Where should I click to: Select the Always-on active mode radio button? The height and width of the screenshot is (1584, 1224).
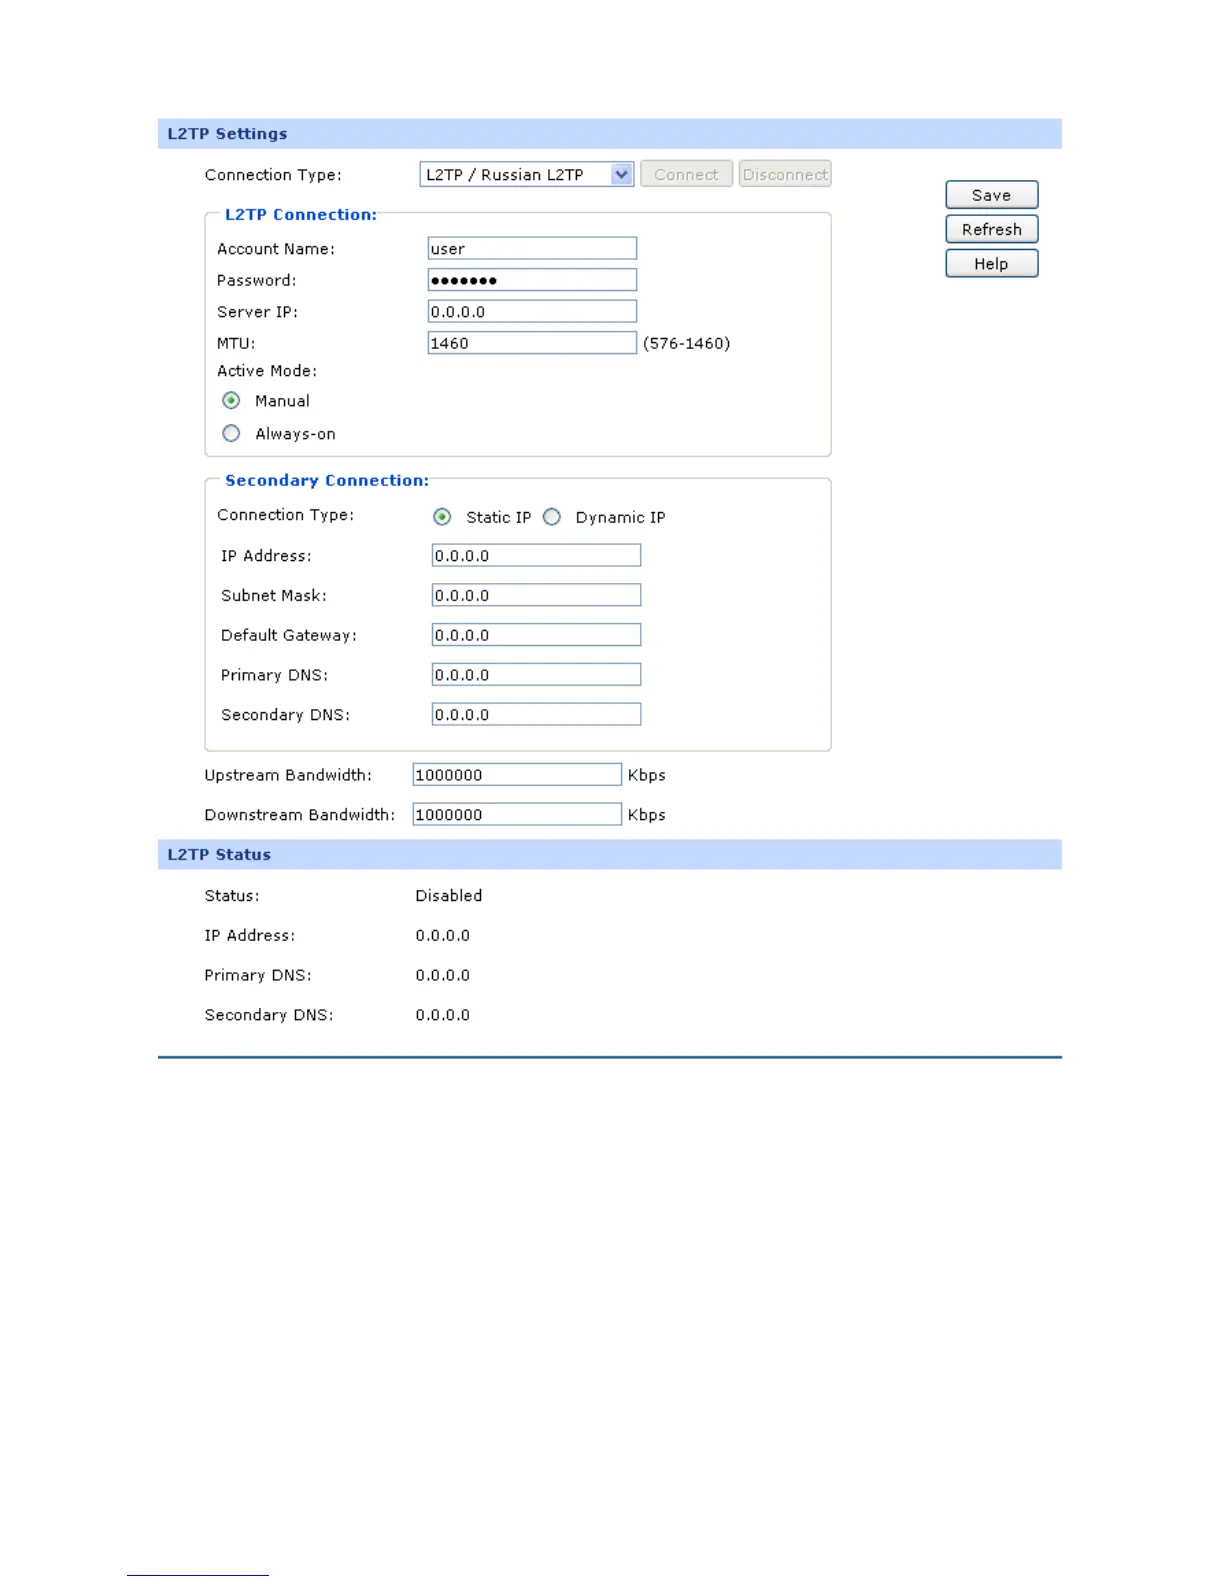[x=231, y=433]
